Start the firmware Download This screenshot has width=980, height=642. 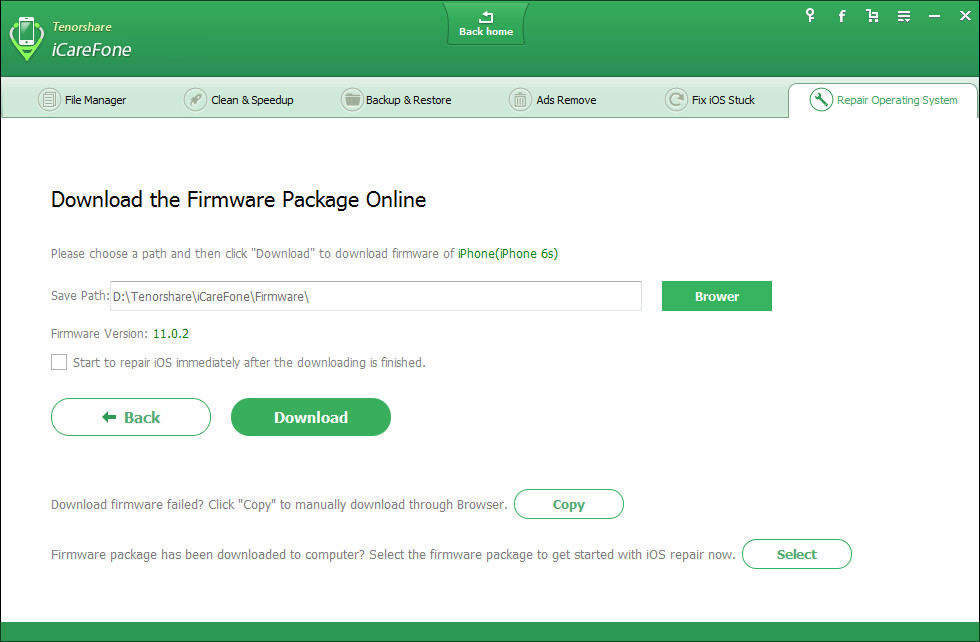click(311, 417)
